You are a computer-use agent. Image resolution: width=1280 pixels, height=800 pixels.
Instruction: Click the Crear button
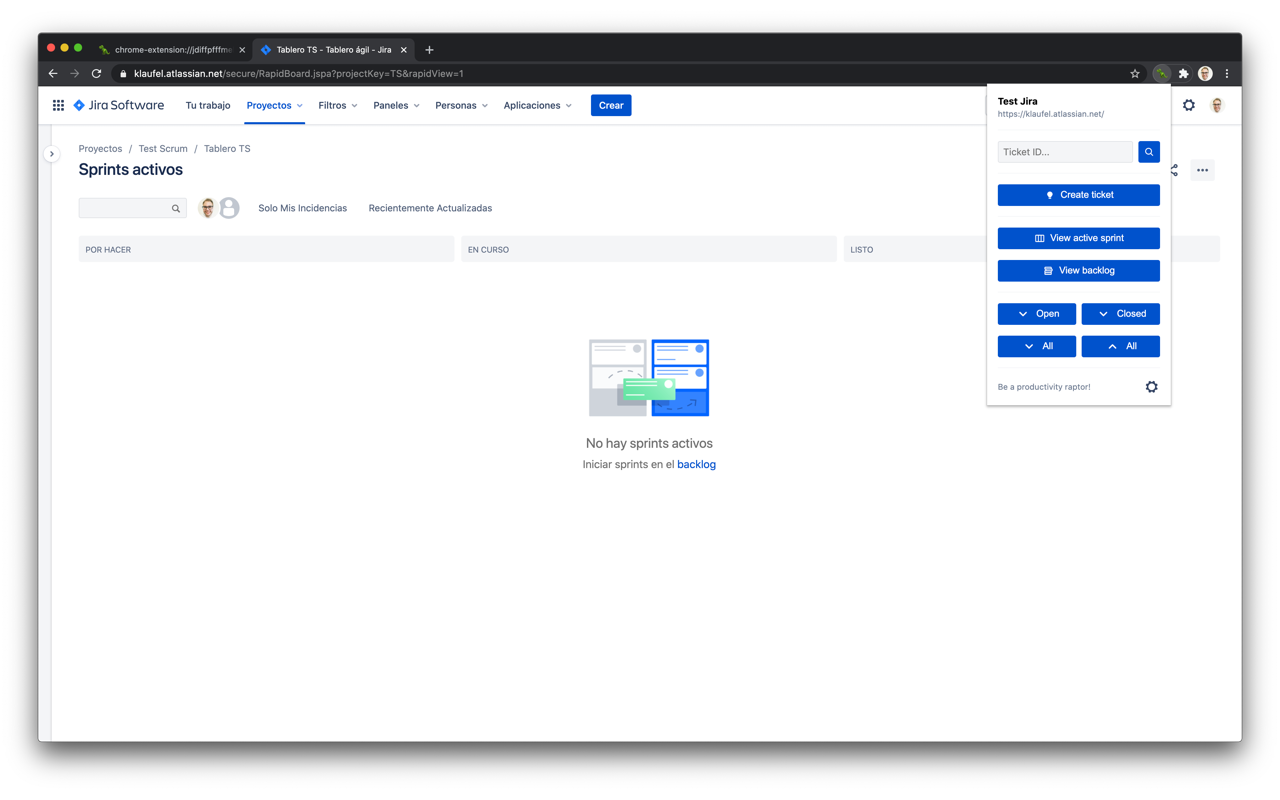coord(611,105)
